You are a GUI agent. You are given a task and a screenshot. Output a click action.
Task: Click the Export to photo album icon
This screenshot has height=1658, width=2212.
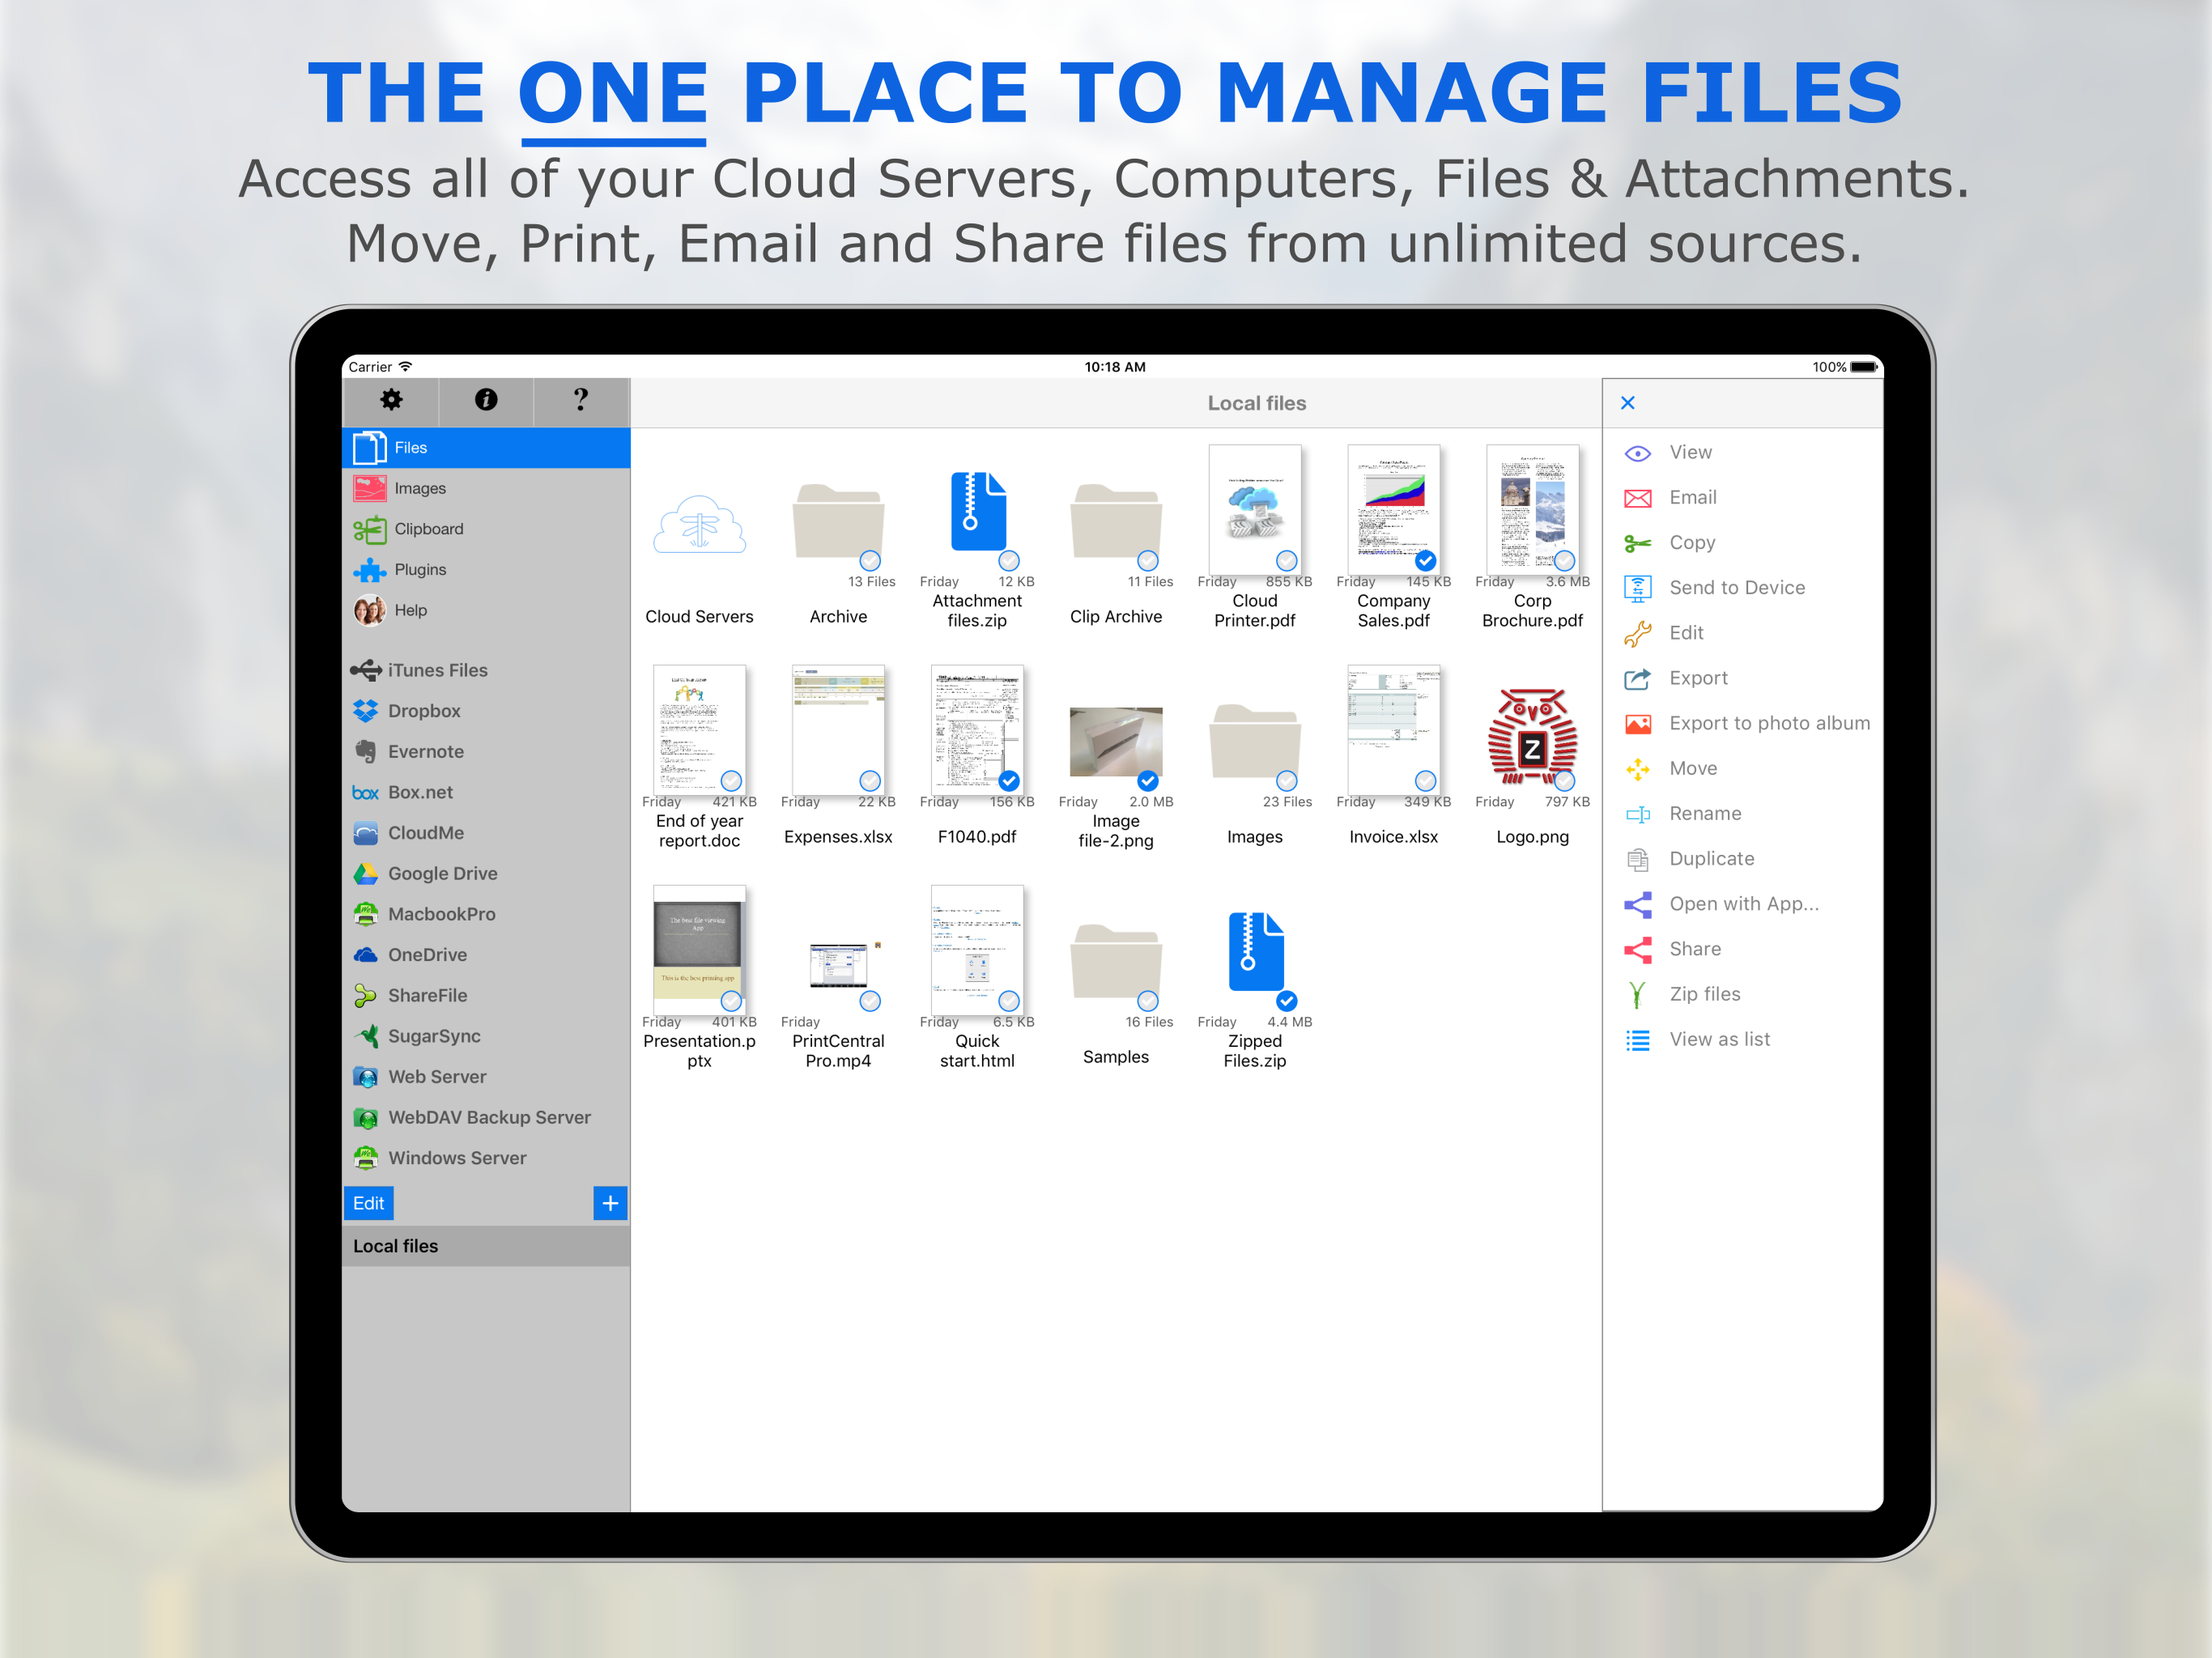pyautogui.click(x=1638, y=724)
